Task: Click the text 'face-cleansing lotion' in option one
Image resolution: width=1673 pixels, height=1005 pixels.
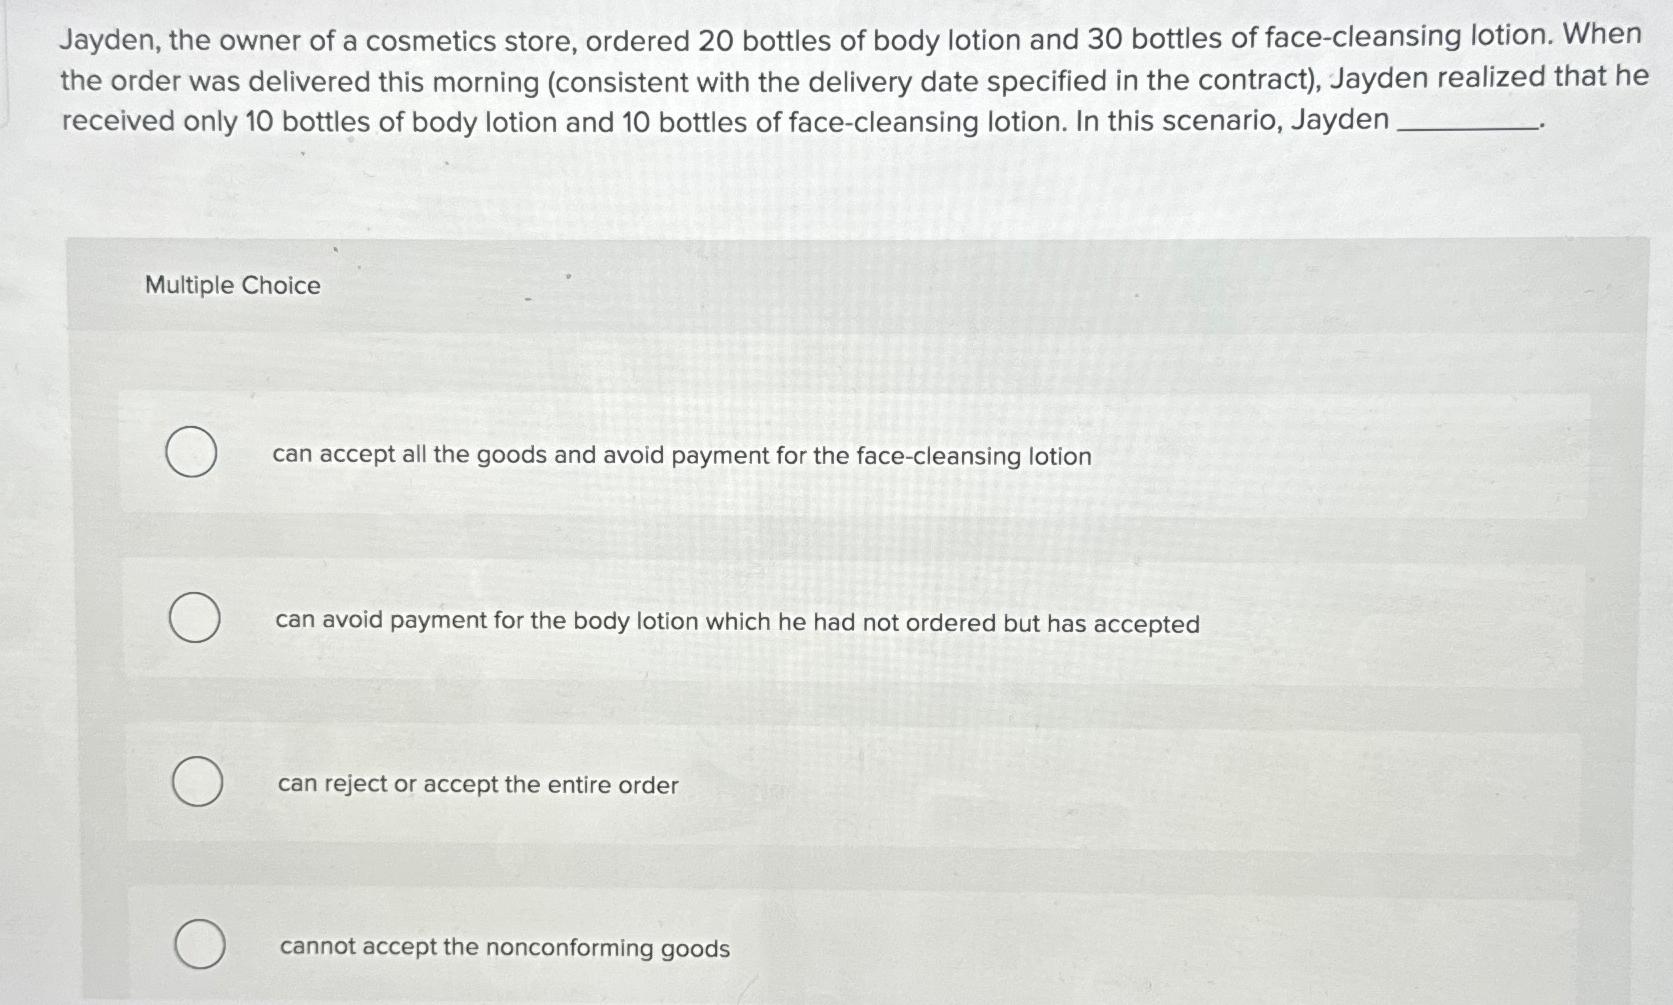Action: click(975, 456)
